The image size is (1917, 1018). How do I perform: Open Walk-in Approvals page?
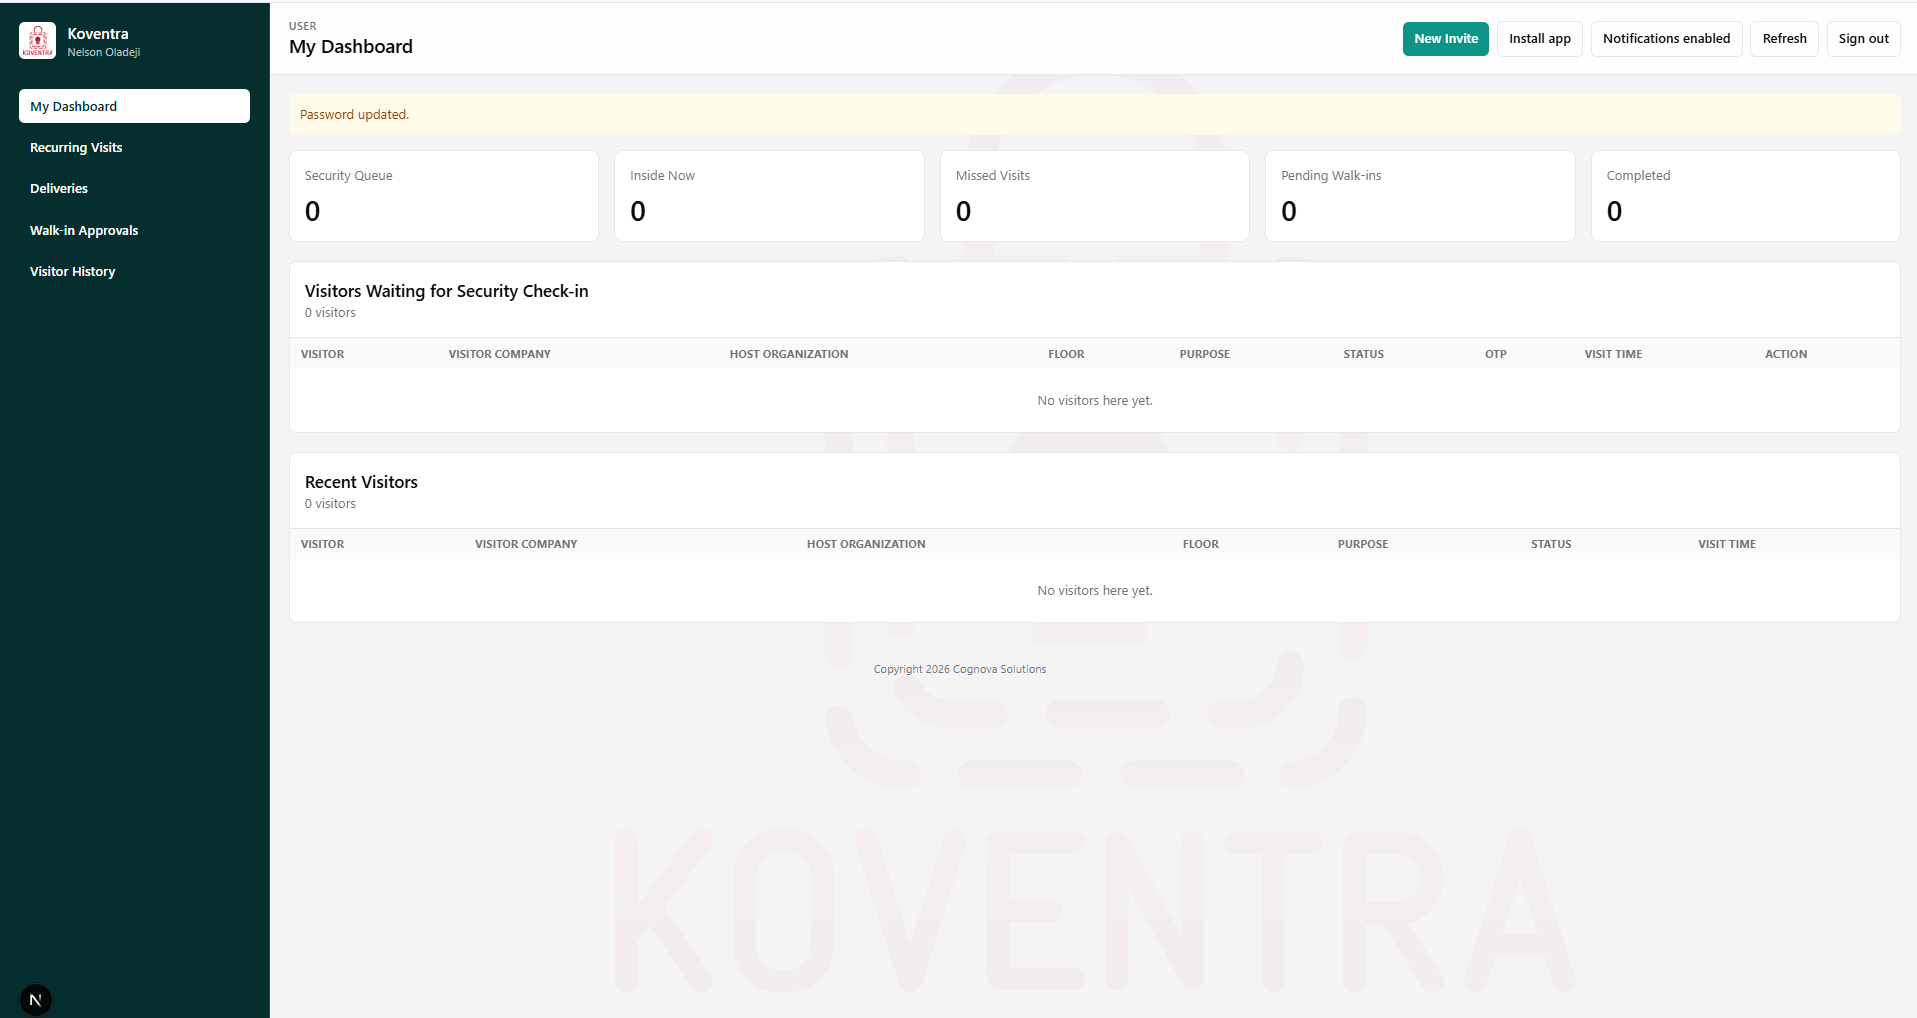[84, 230]
